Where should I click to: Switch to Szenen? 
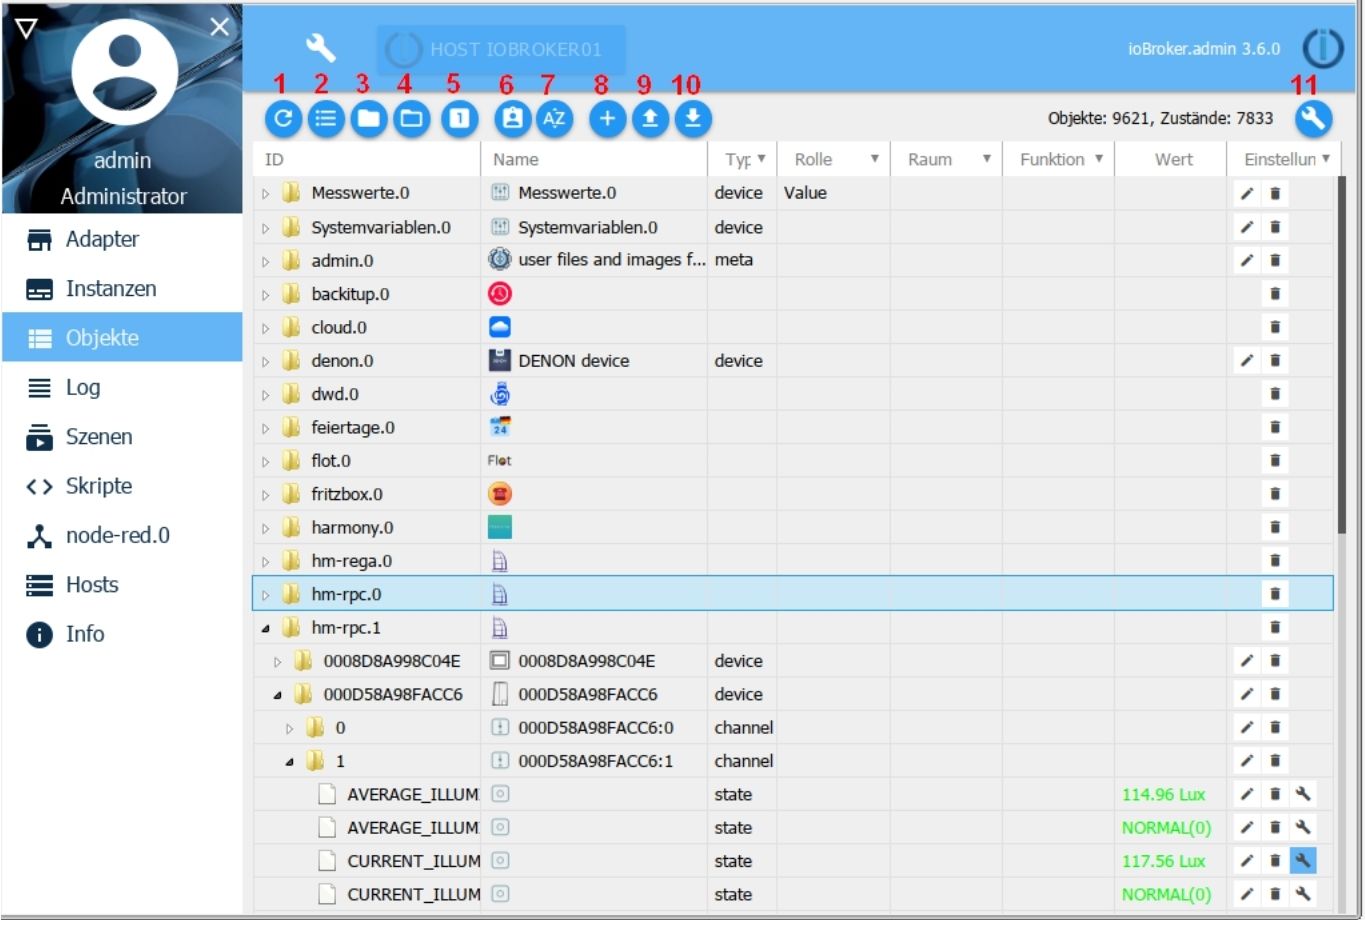[122, 436]
